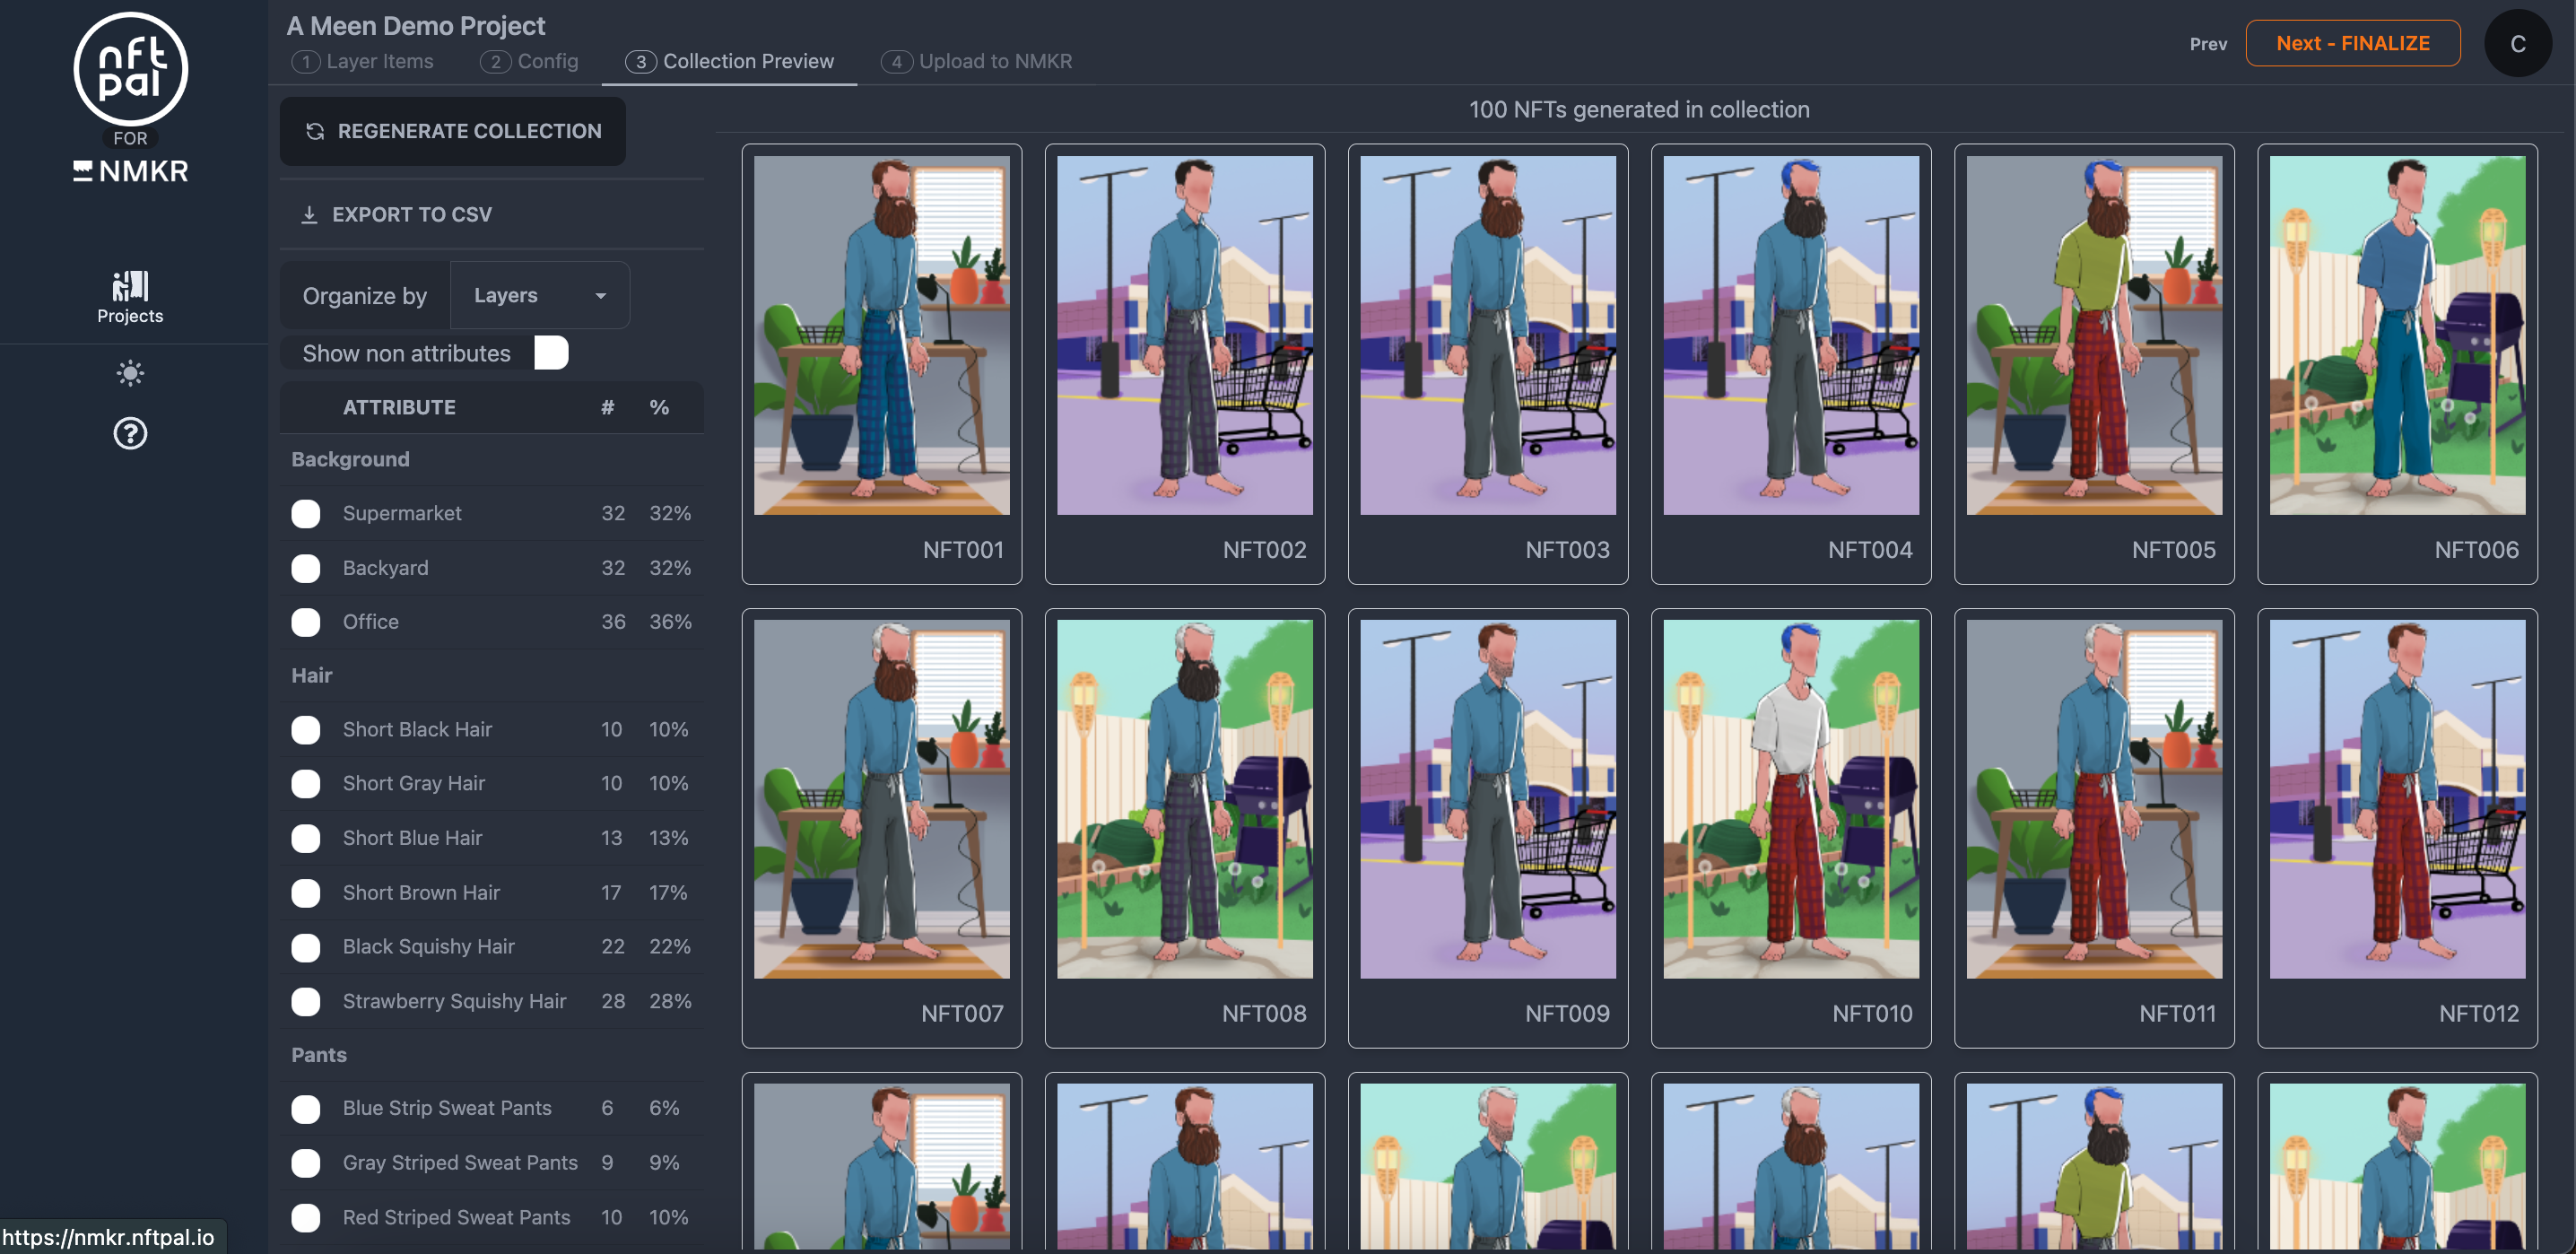Click the Next - FINALIZE button

2351,43
